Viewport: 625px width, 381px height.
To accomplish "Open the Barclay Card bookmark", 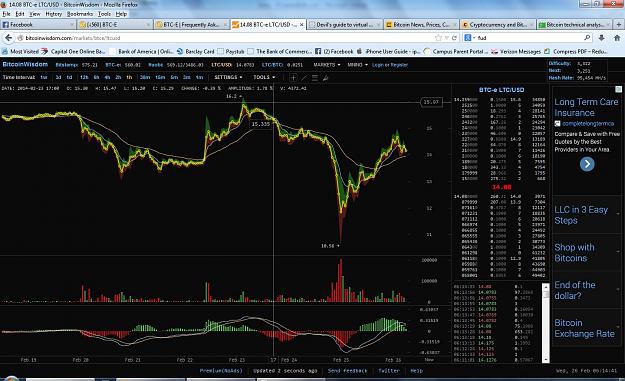I will 195,51.
